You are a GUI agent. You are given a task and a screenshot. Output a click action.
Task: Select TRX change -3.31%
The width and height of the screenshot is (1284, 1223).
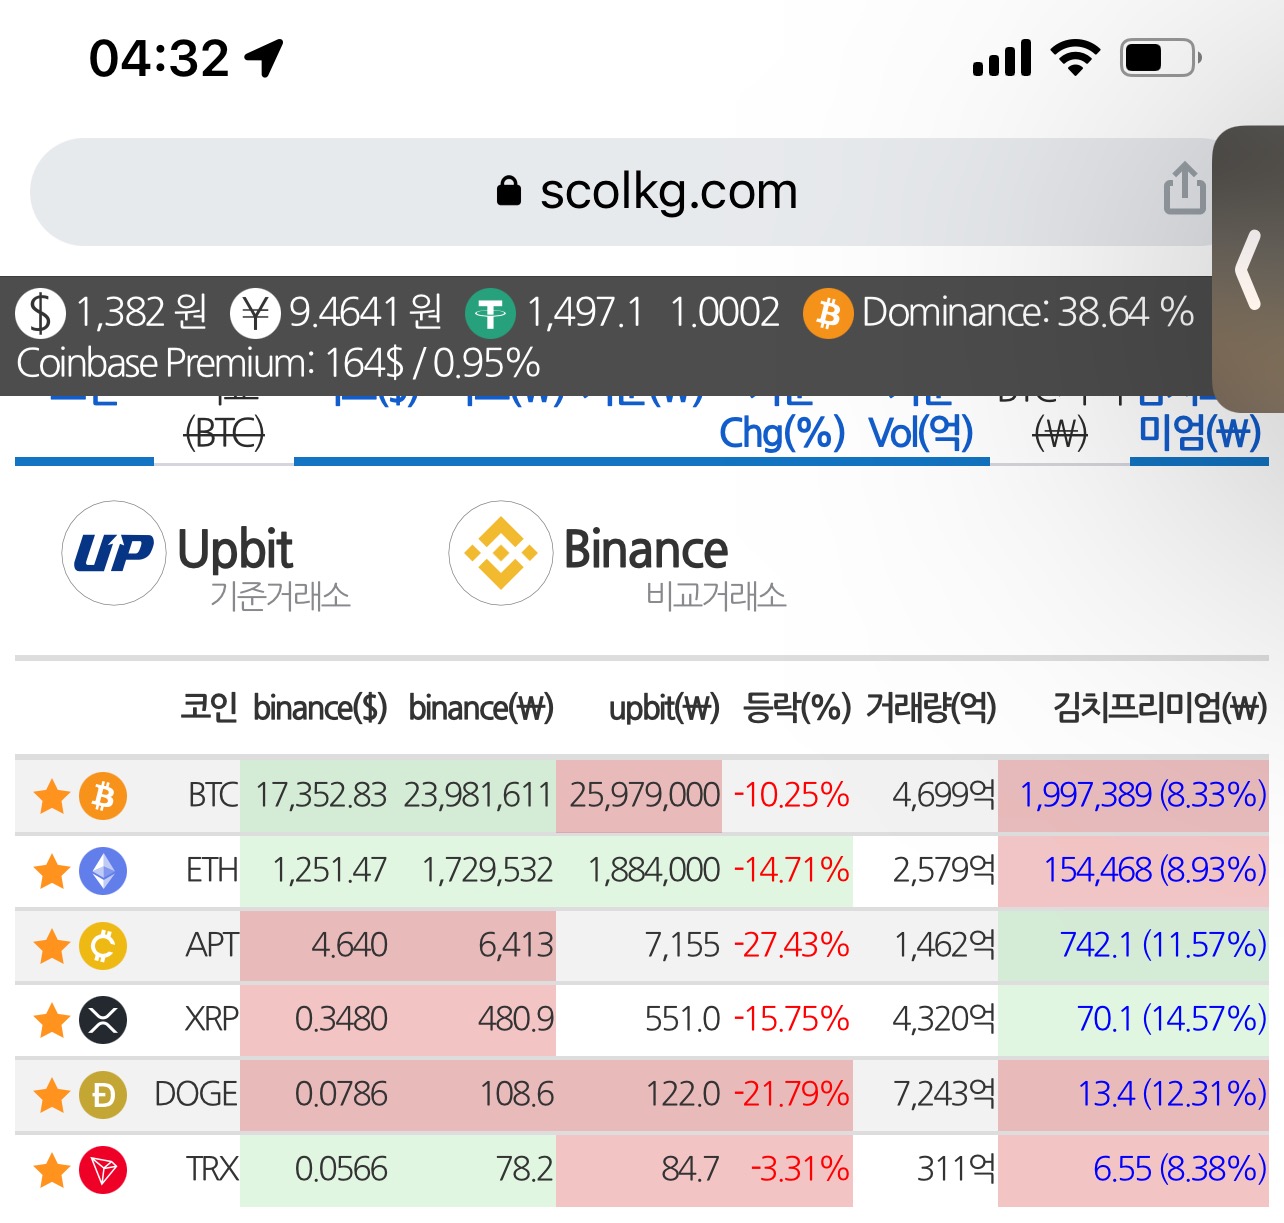800,1170
